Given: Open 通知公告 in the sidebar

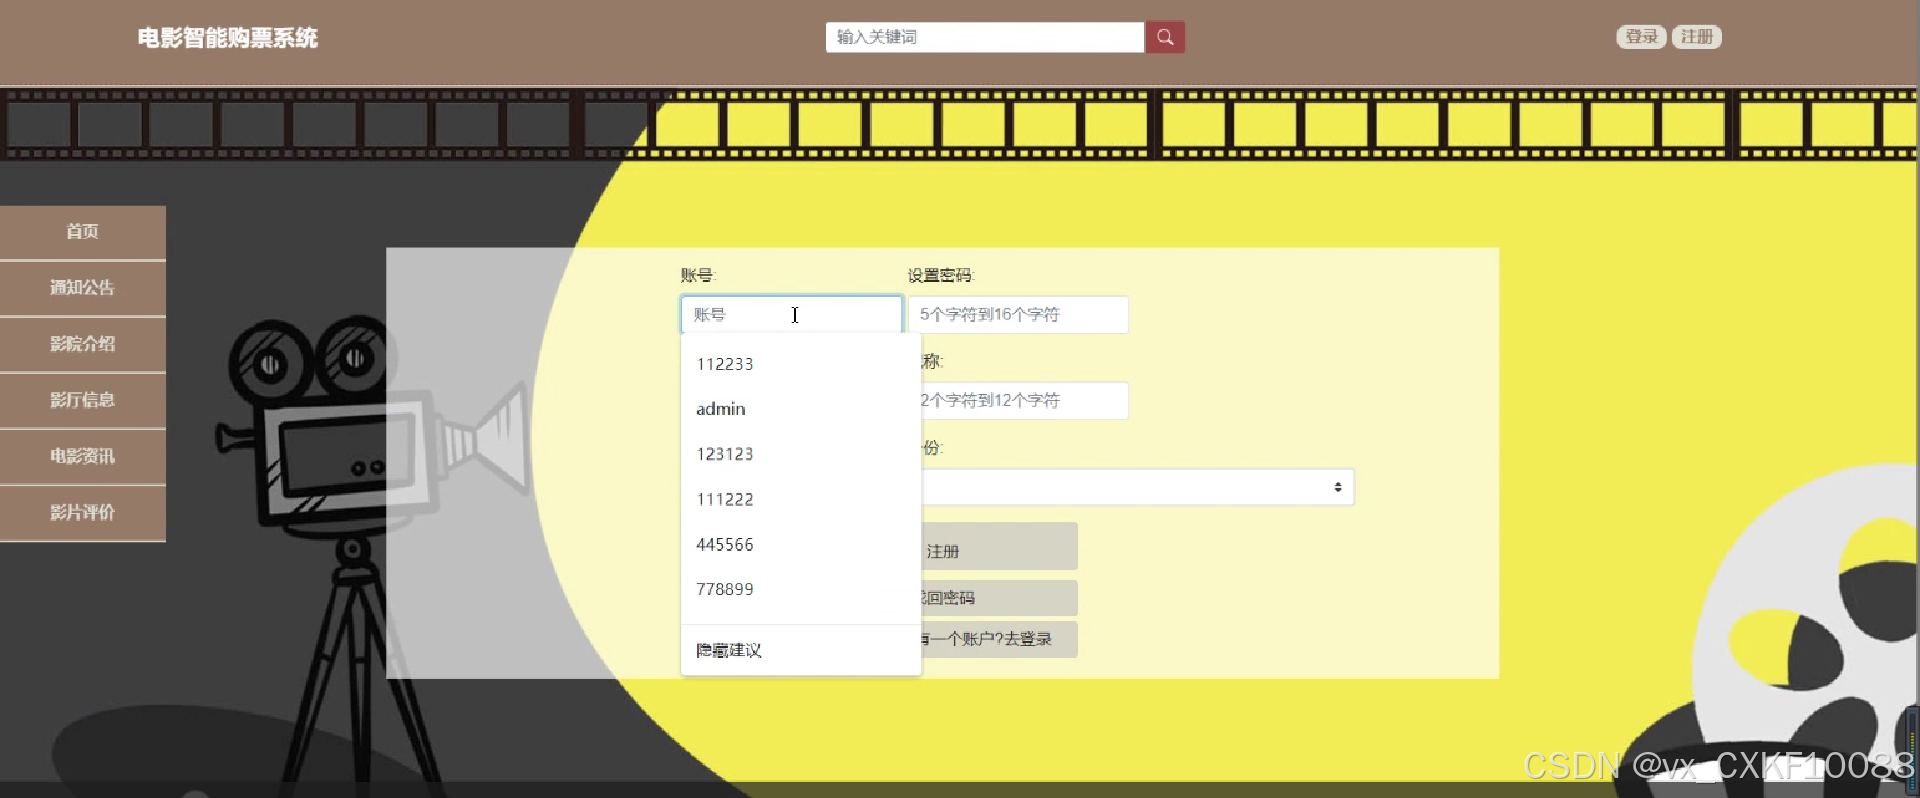Looking at the screenshot, I should pos(83,288).
